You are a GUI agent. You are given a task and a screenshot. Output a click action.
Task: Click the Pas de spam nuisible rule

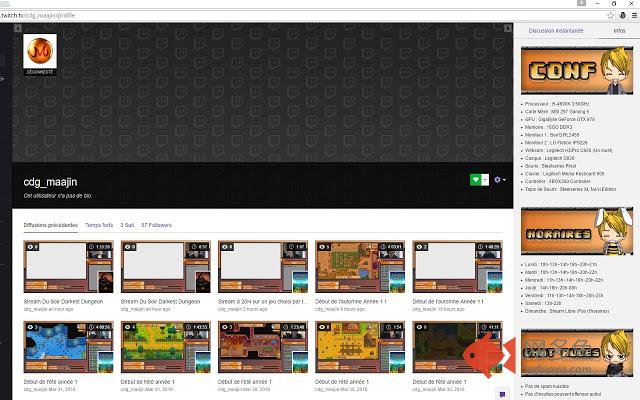pos(547,386)
